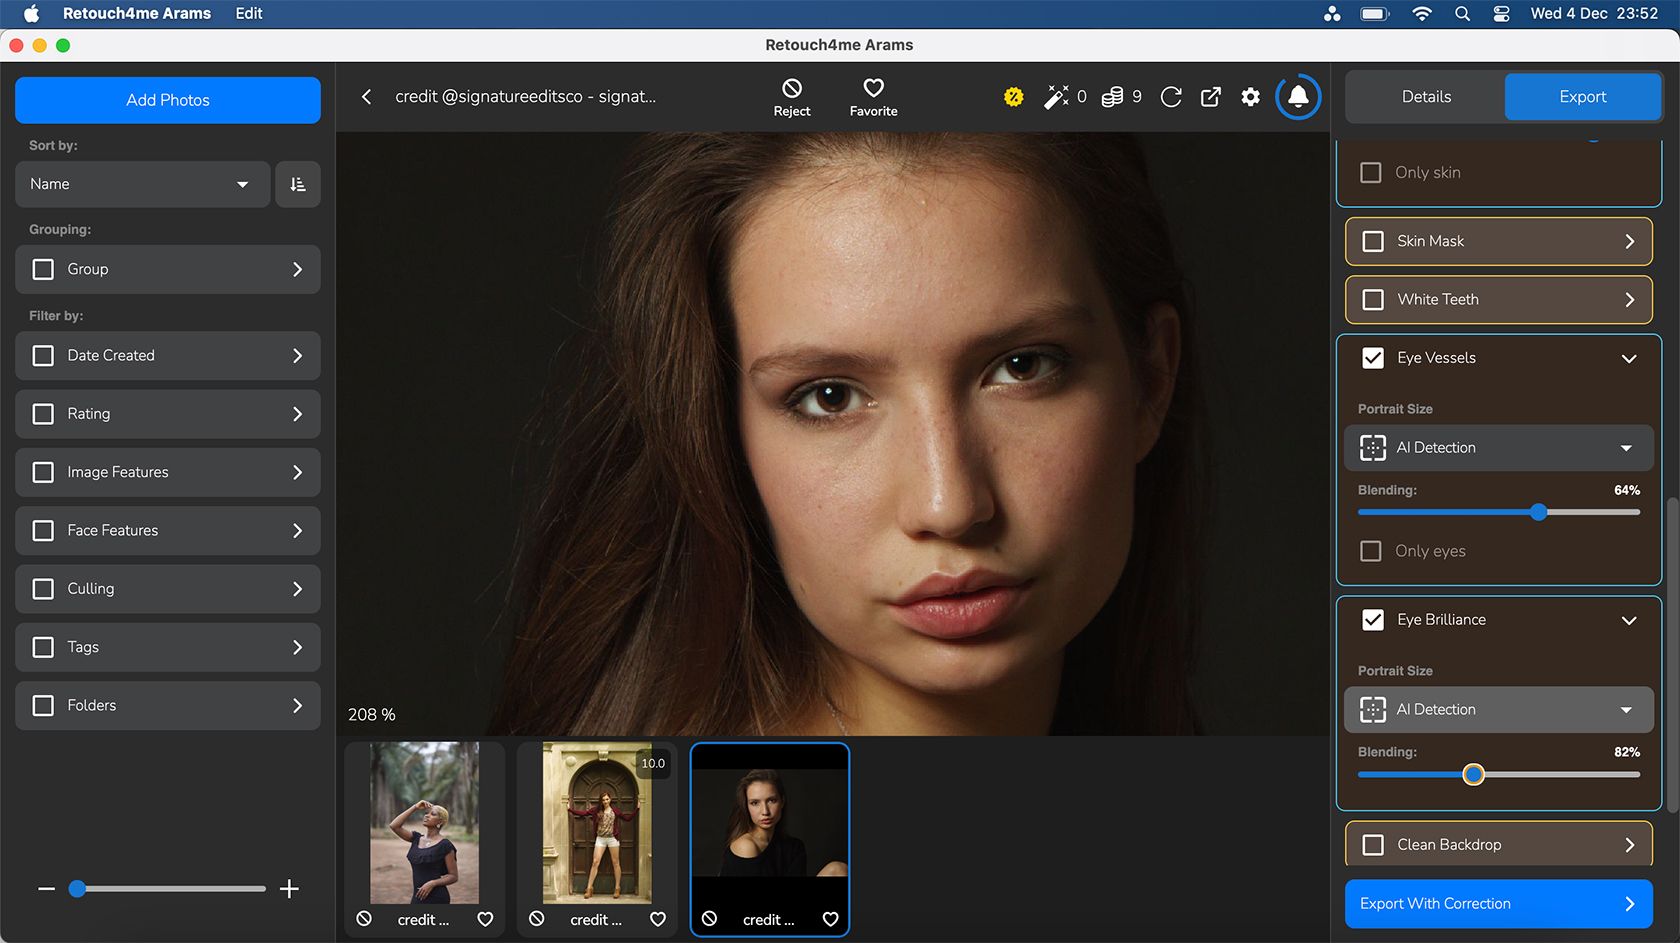The image size is (1680, 943).
Task: Switch to the Export tab
Action: point(1583,97)
